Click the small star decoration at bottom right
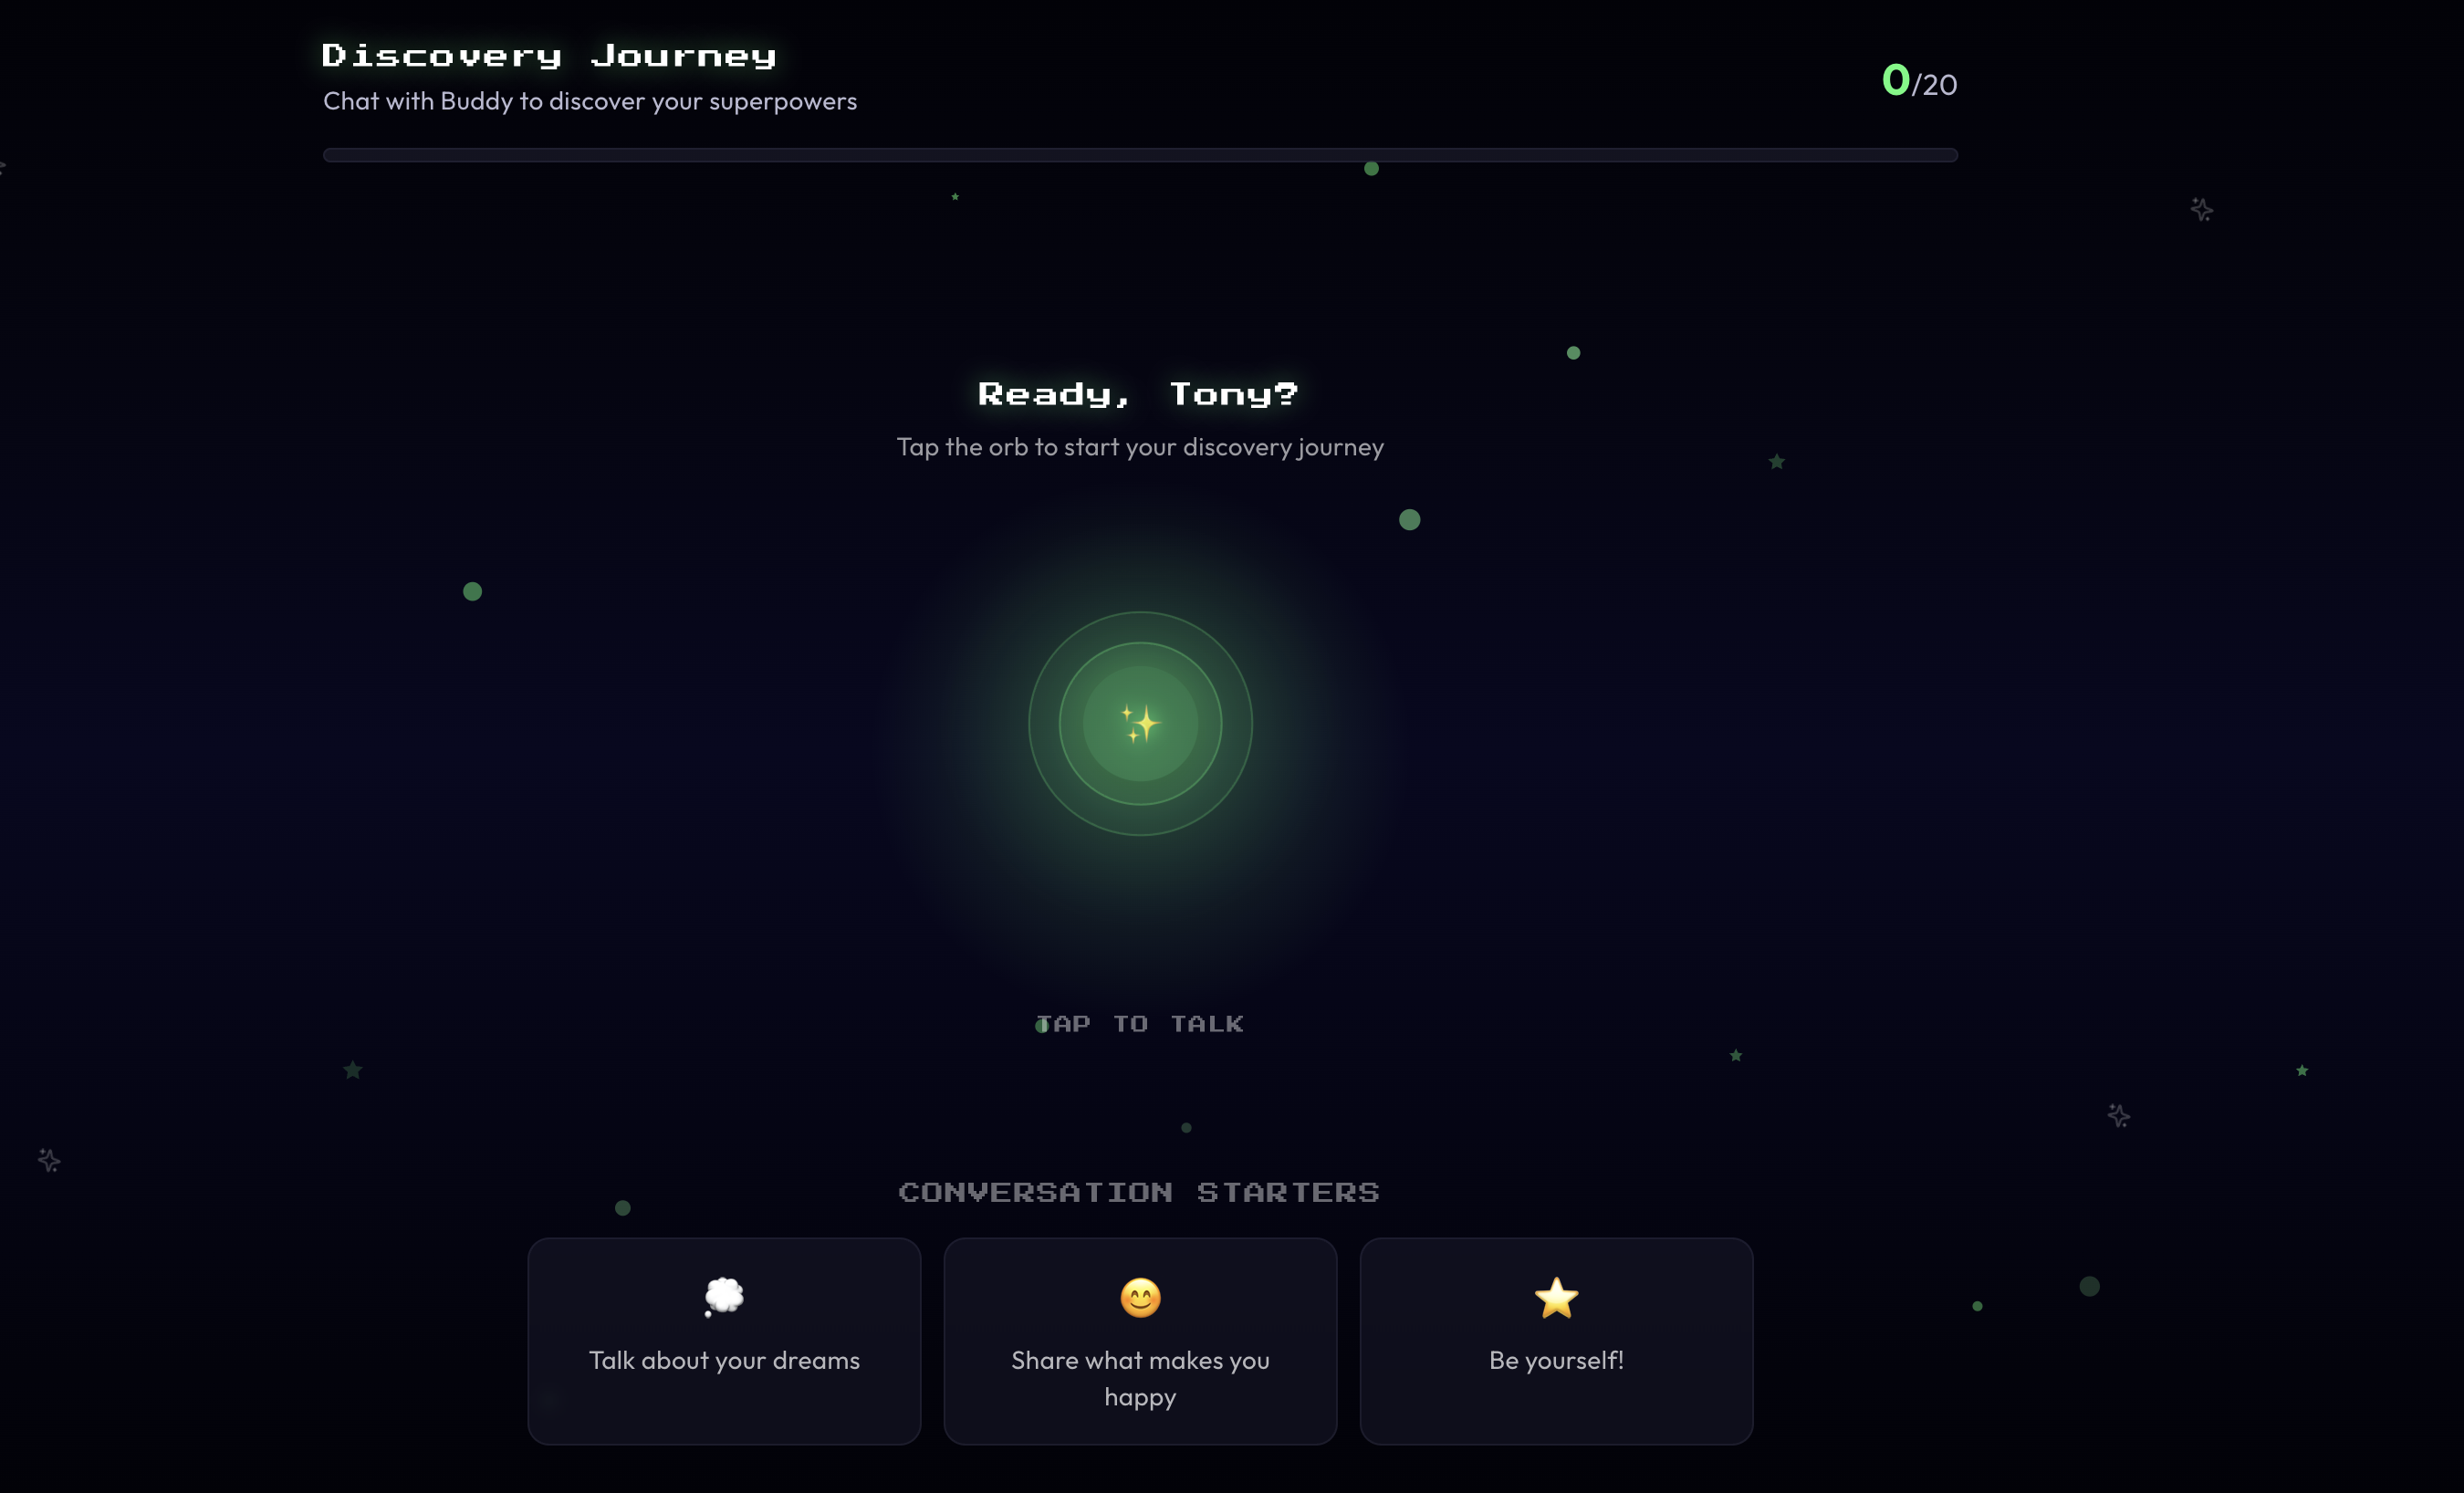Viewport: 2464px width, 1493px height. click(x=2304, y=1069)
